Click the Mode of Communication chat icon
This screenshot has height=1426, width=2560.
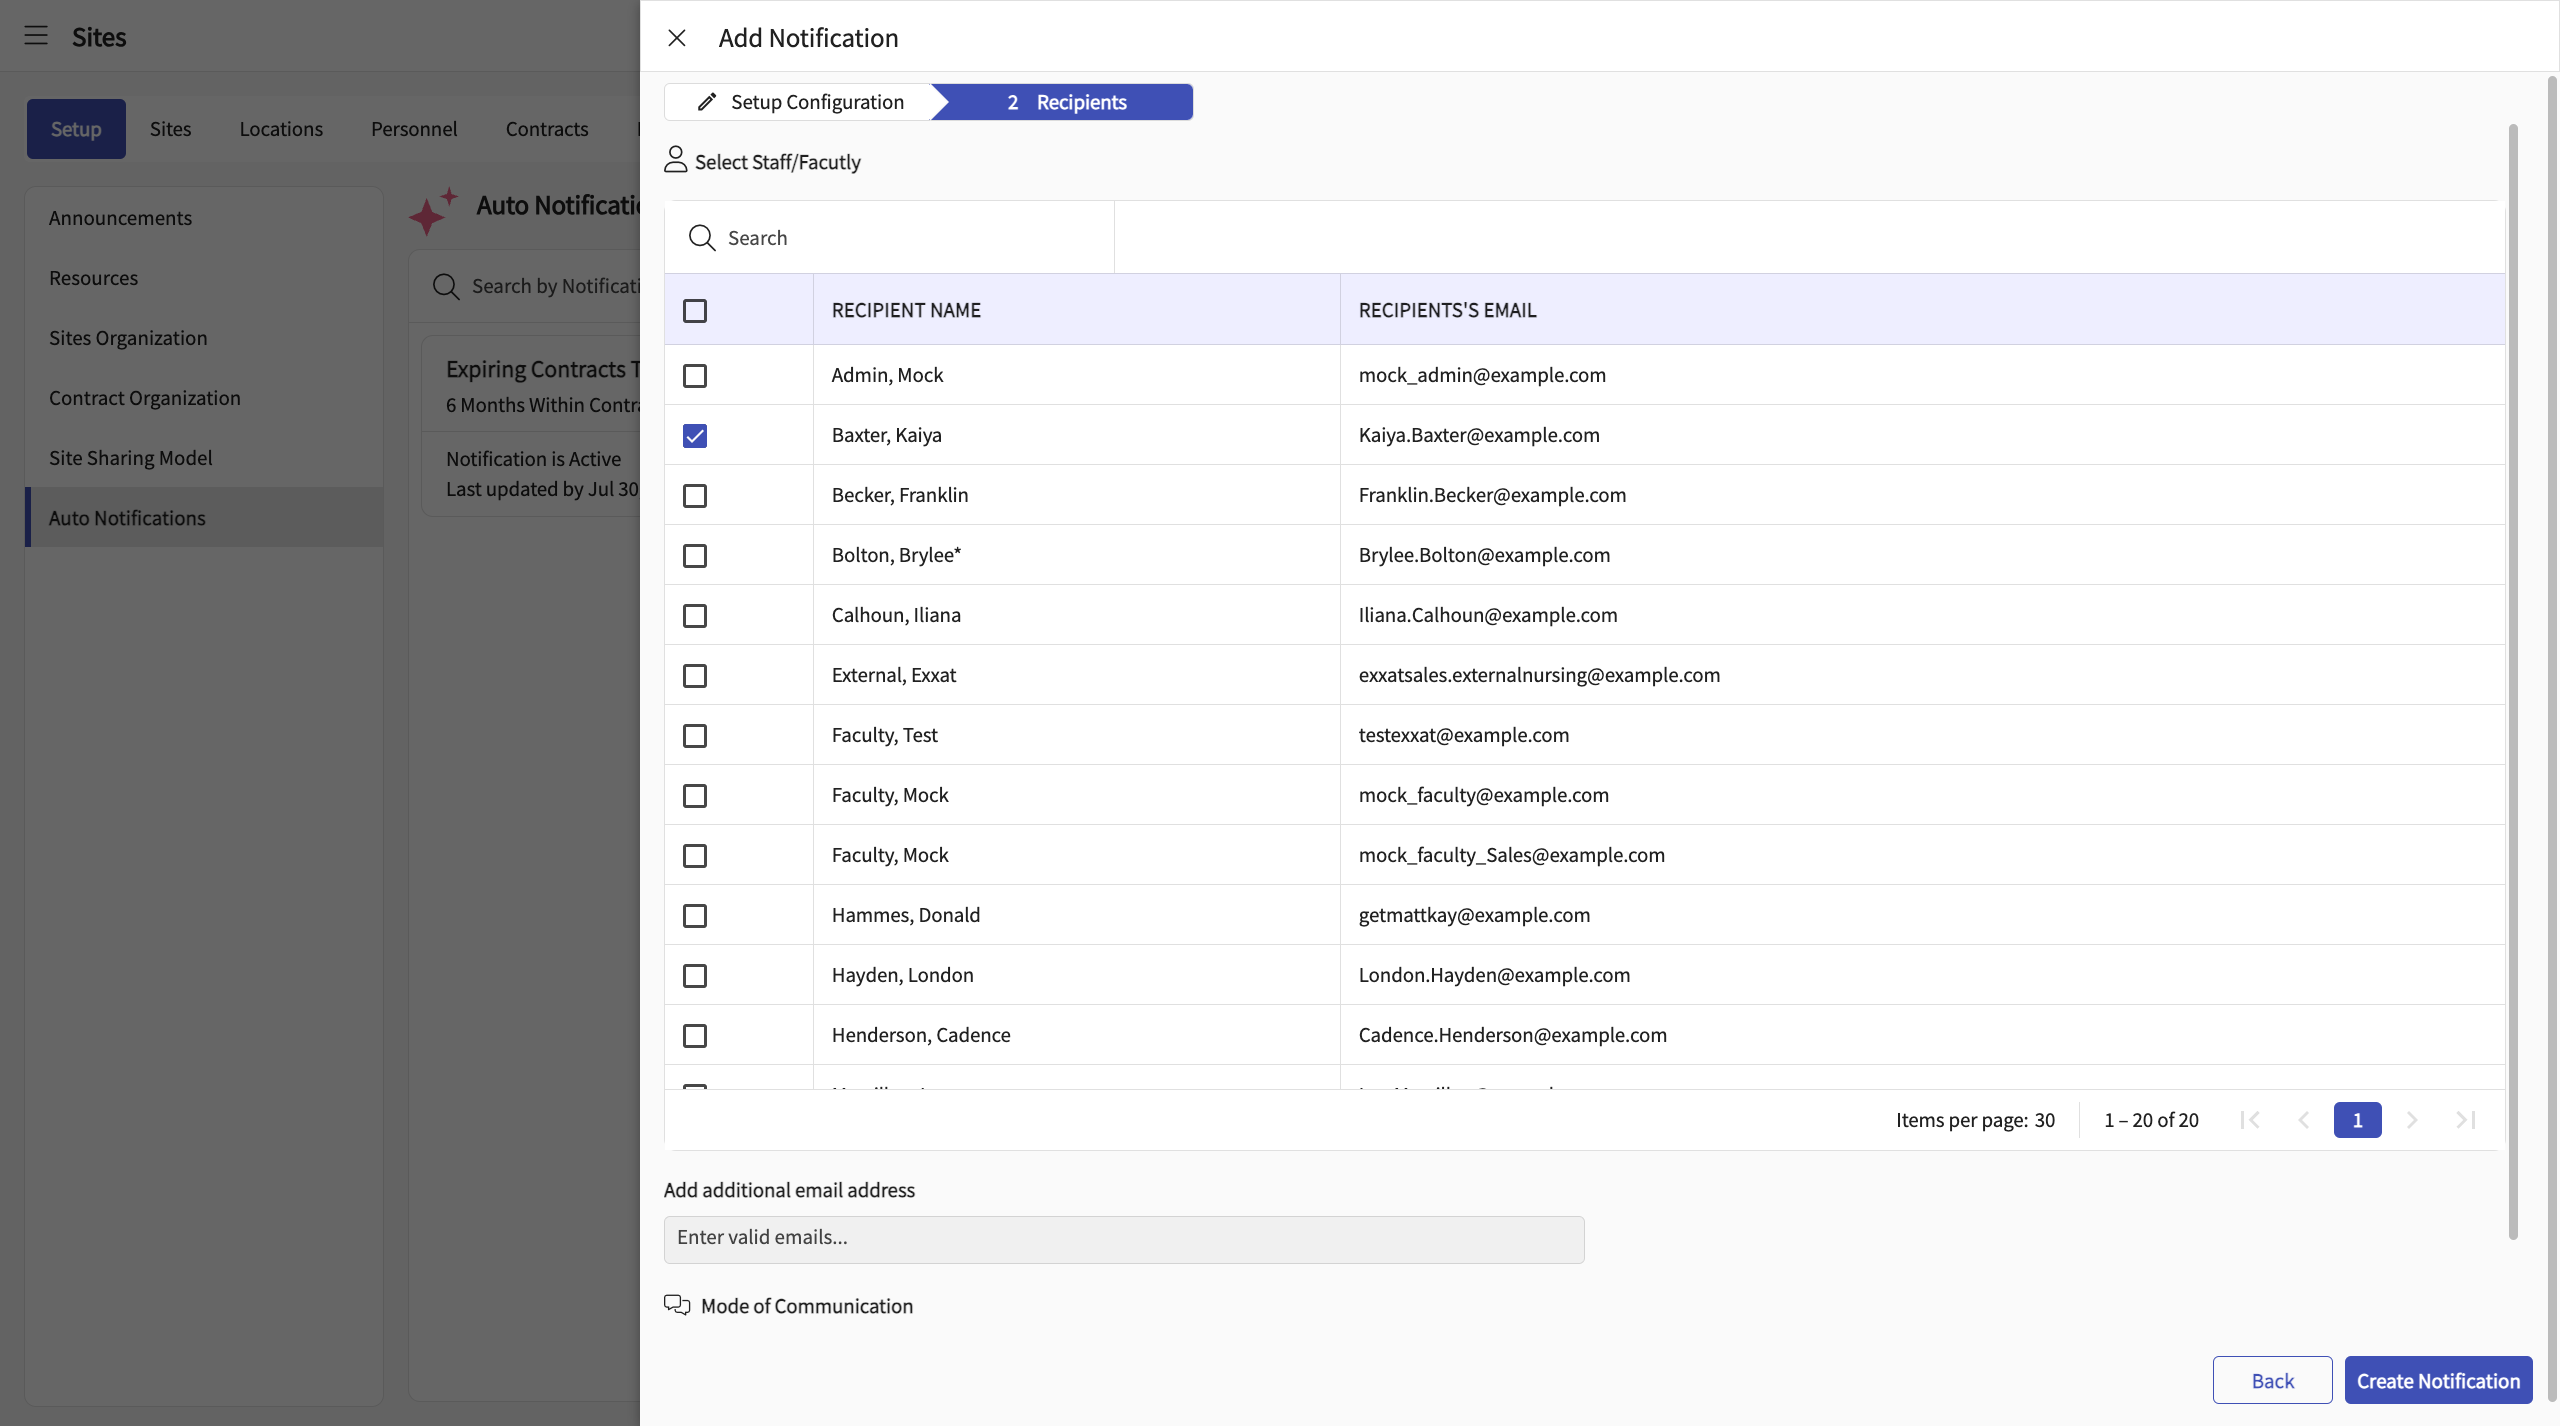click(x=677, y=1306)
